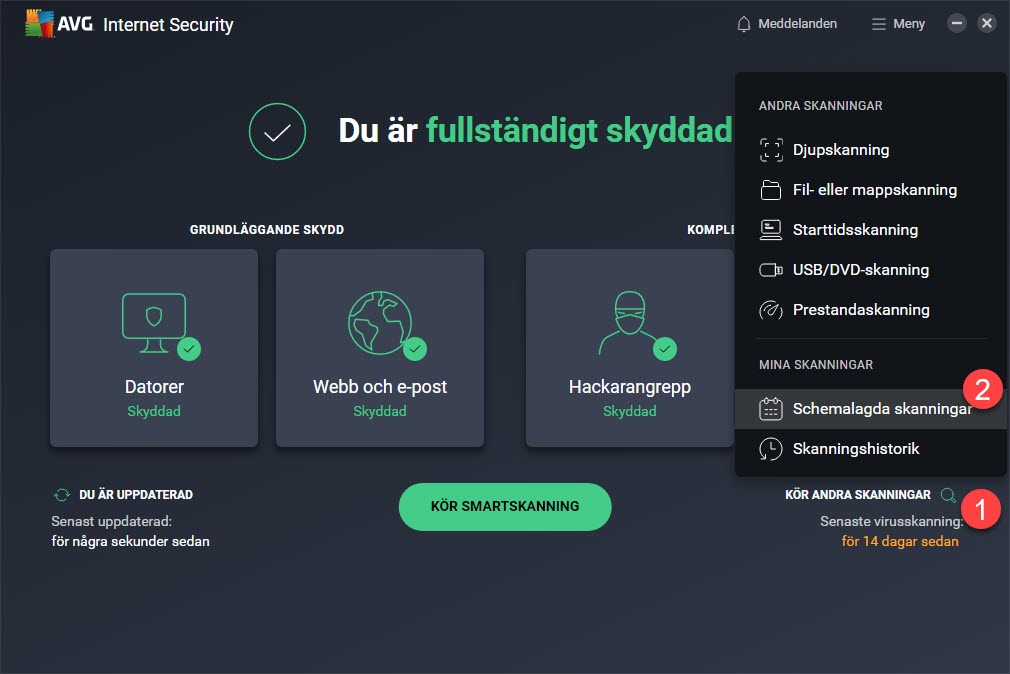The image size is (1010, 674).
Task: Click 'Du är fullständigt skyddad' headline
Action: click(x=535, y=131)
